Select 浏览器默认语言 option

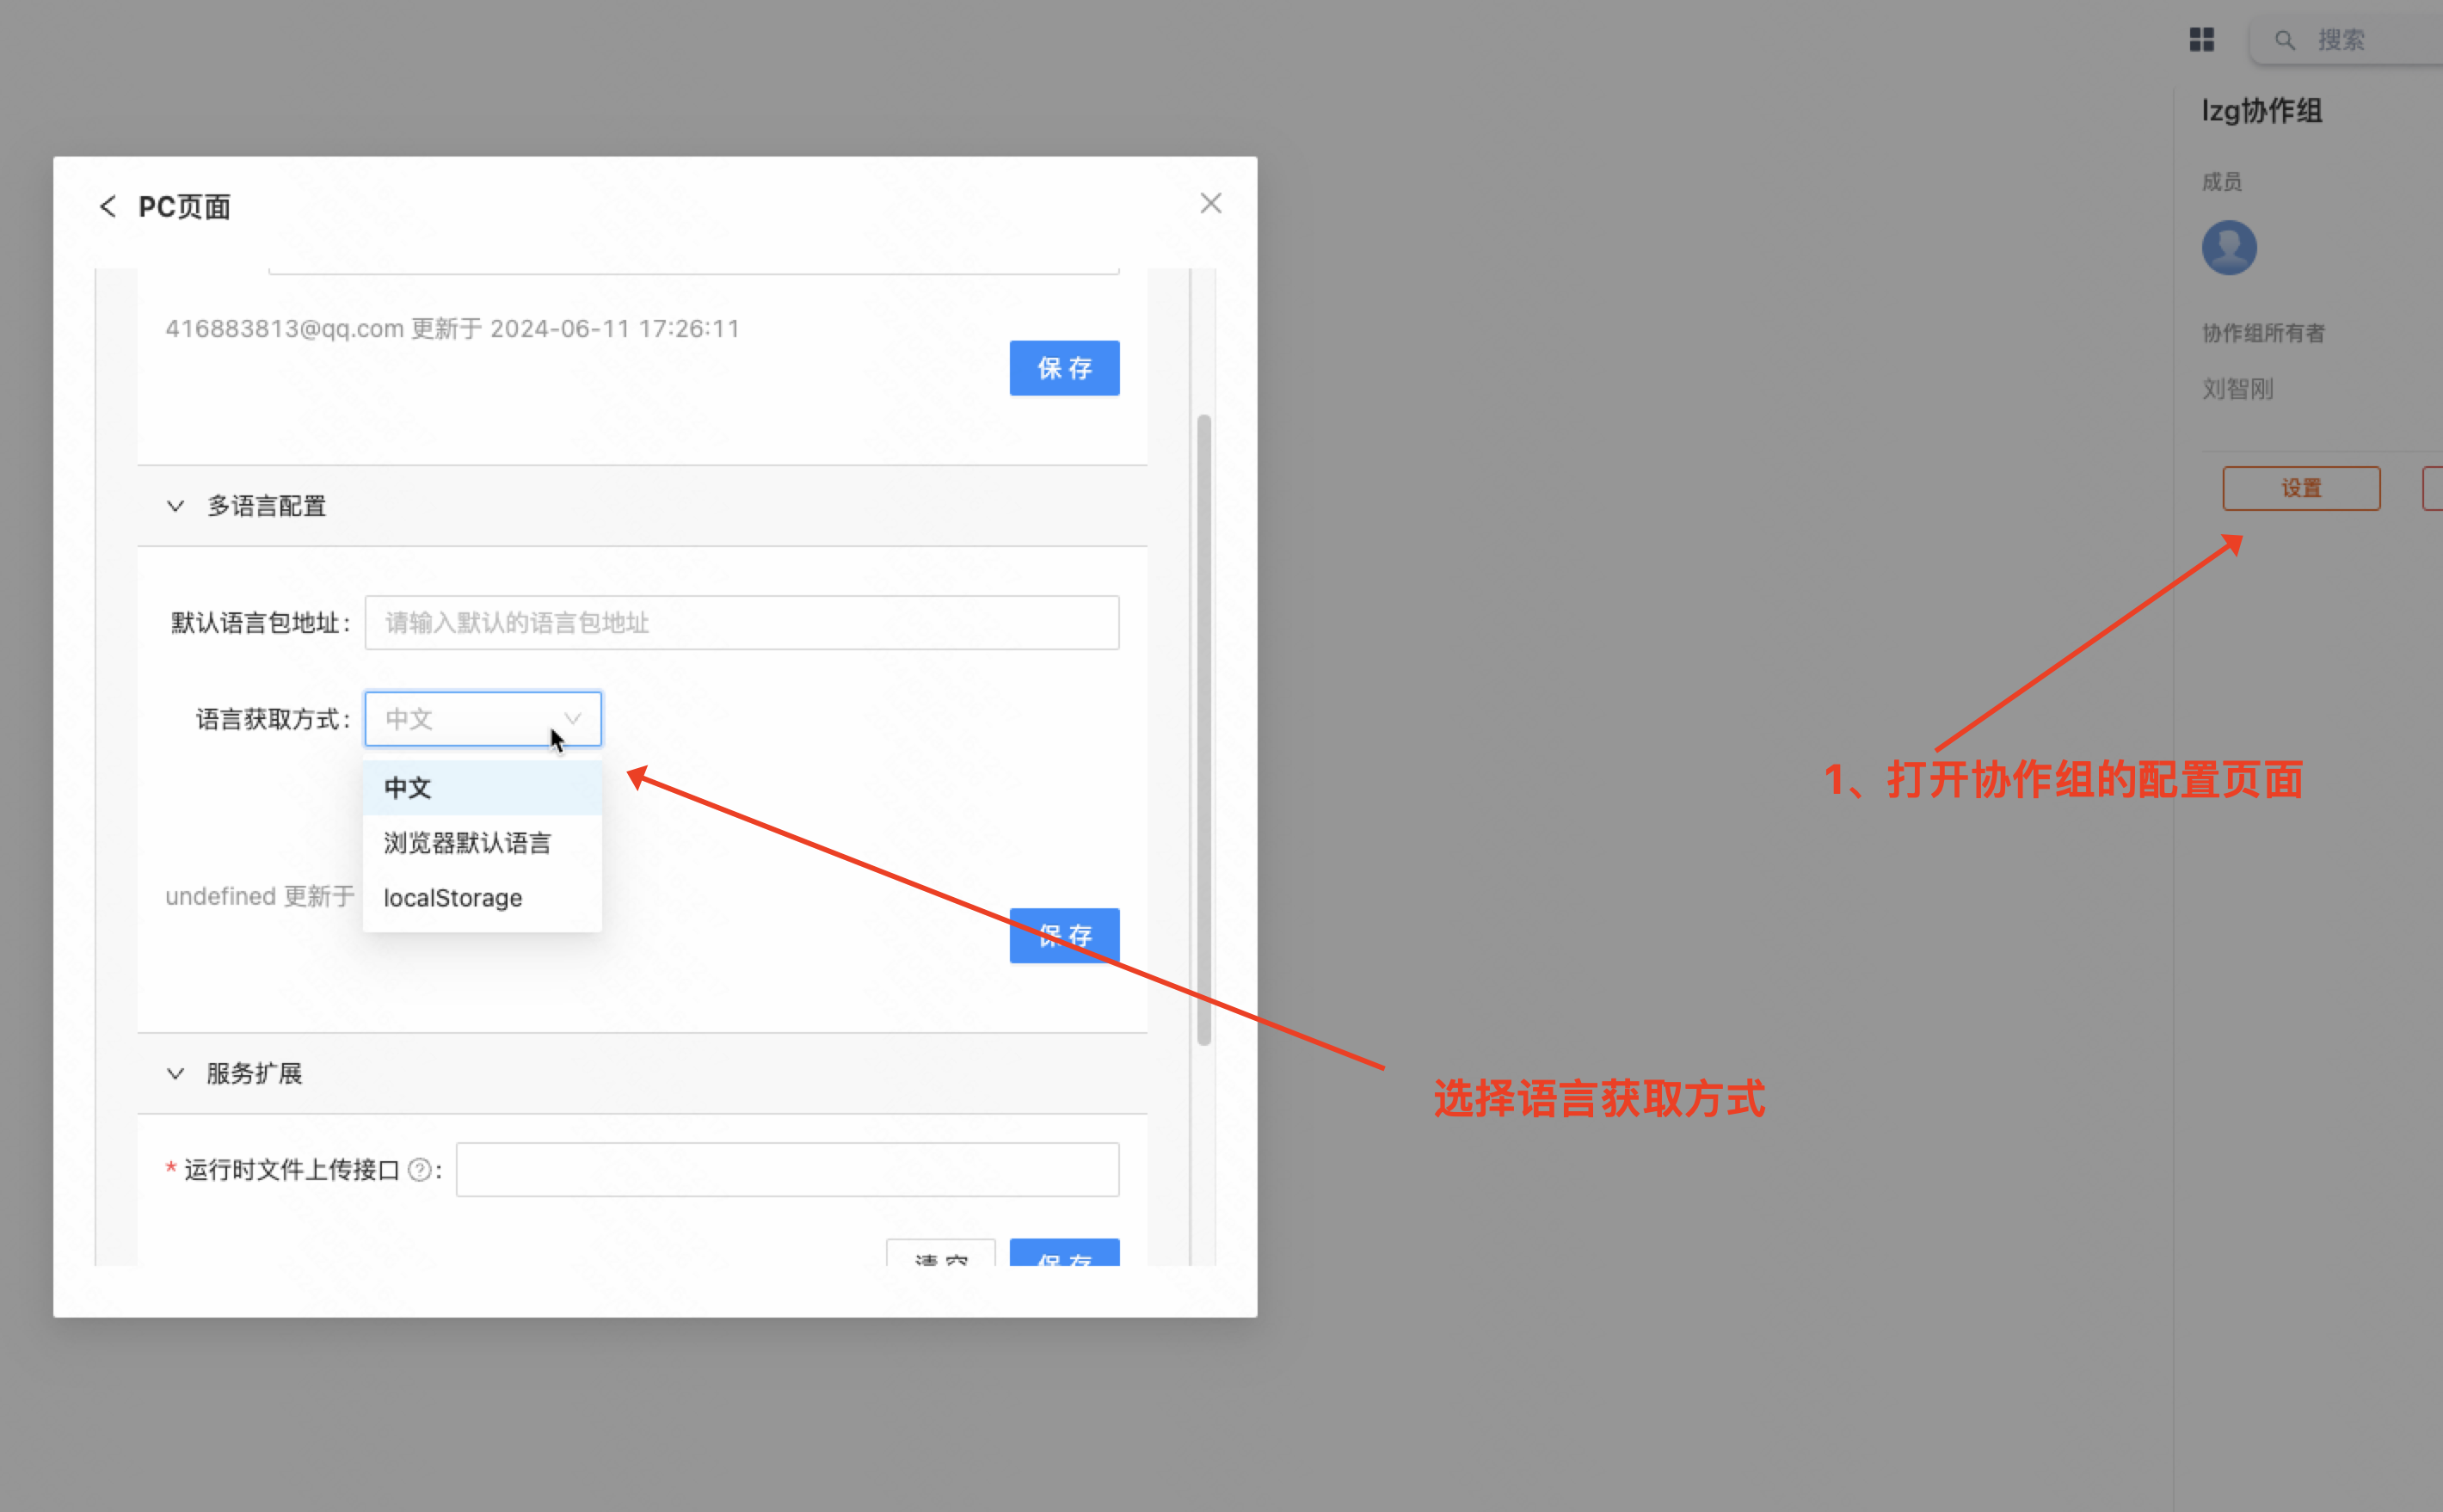coord(482,842)
